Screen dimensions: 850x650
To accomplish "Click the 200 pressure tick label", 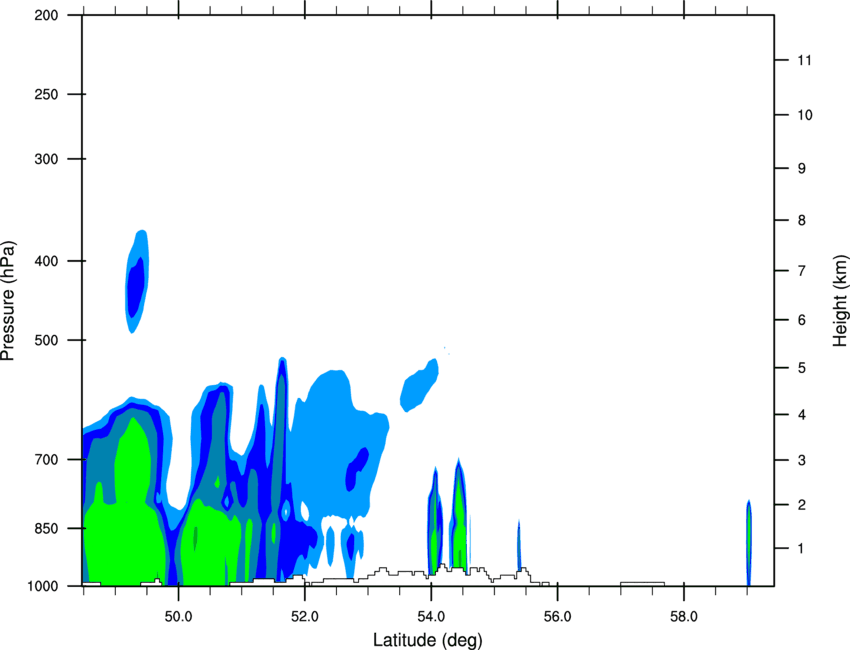I will pyautogui.click(x=46, y=15).
